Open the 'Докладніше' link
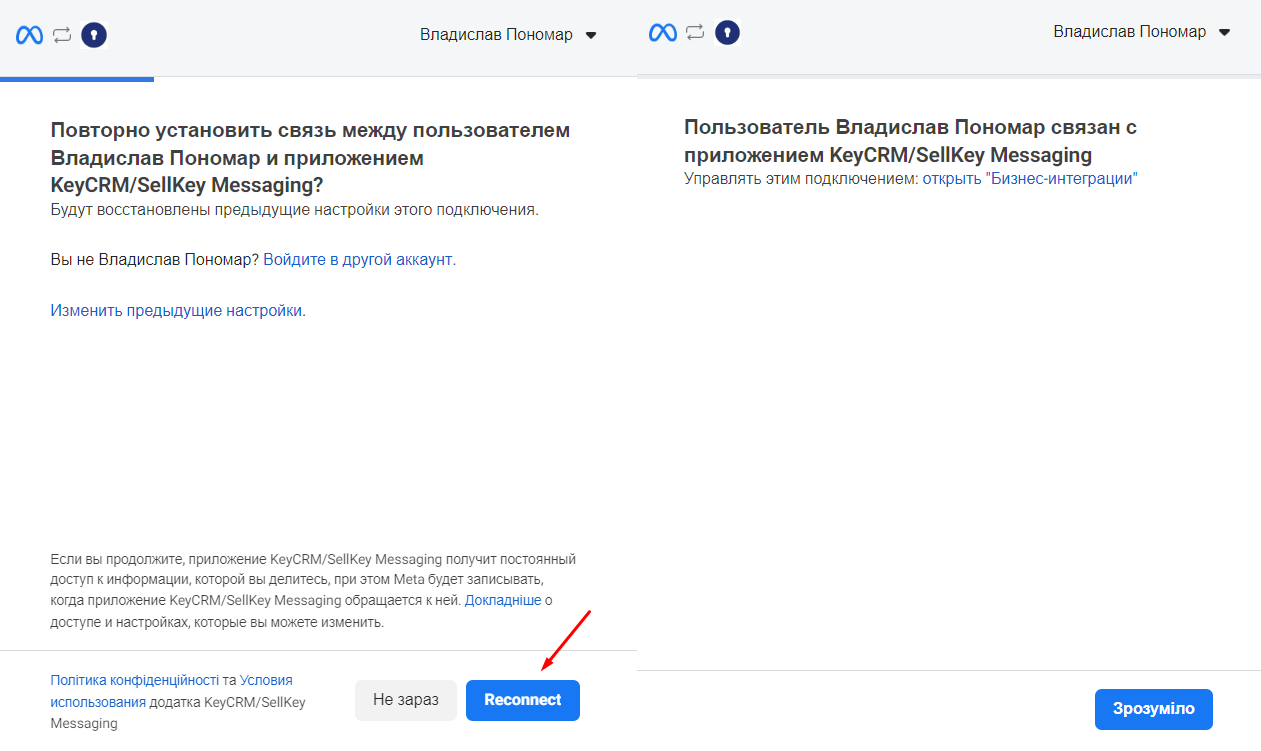 tap(503, 600)
